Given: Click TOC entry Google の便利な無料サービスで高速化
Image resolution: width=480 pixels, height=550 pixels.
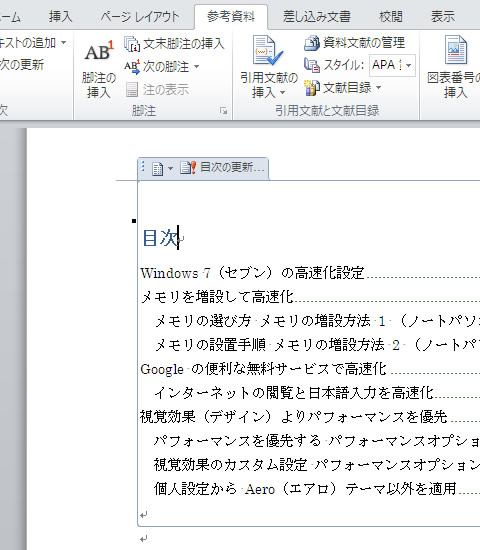Looking at the screenshot, I should (264, 369).
